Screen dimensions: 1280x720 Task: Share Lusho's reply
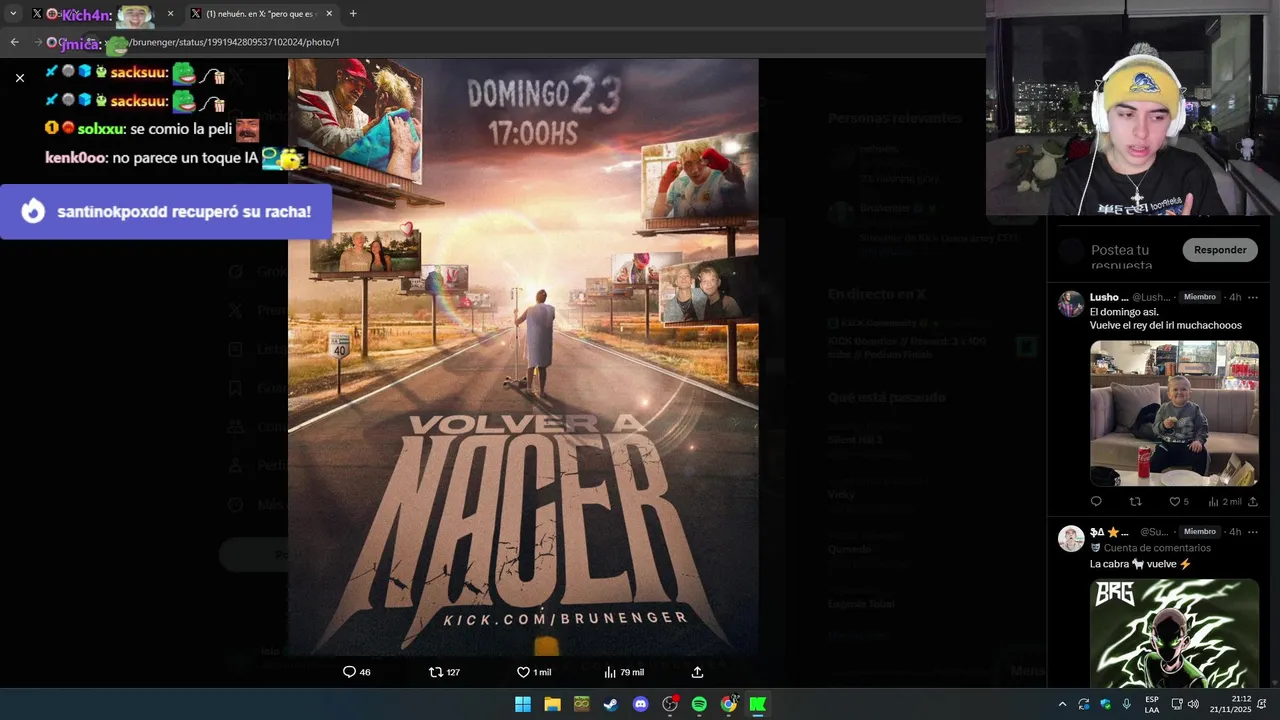[1252, 501]
